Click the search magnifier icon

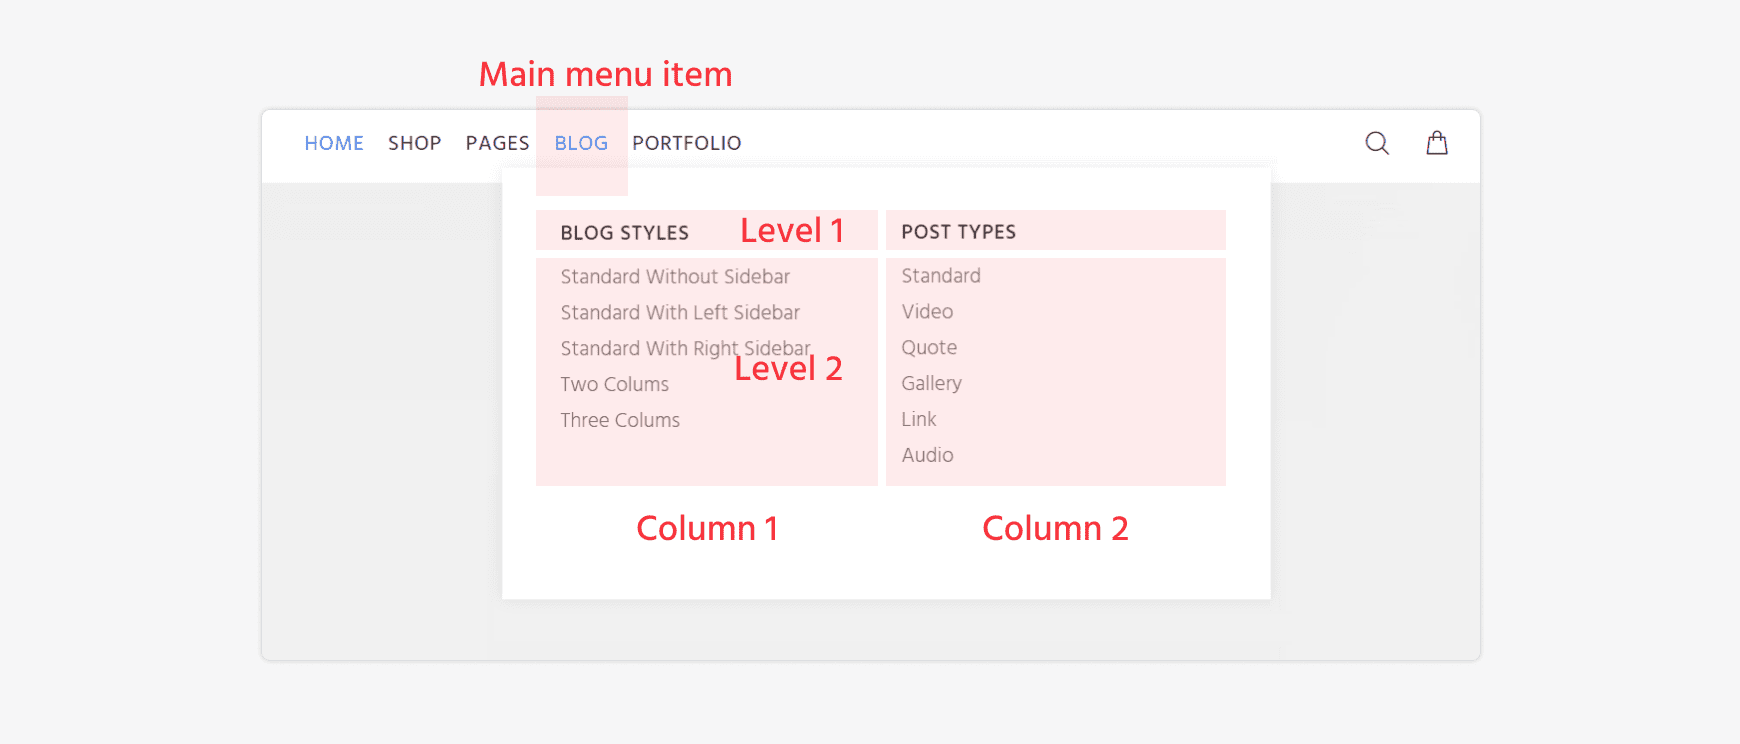(1377, 143)
